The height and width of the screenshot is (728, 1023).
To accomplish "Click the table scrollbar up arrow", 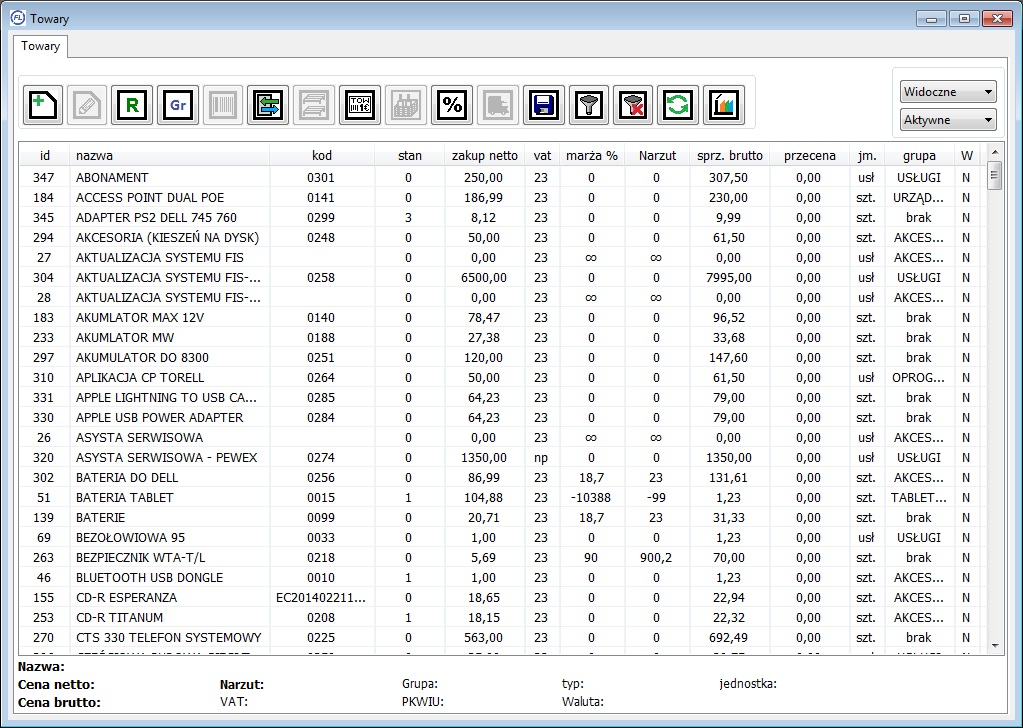I will [x=995, y=153].
